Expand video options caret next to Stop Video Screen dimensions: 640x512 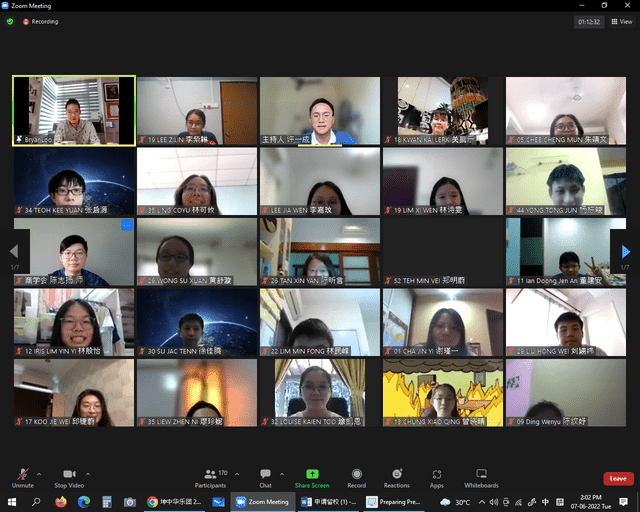tap(88, 474)
